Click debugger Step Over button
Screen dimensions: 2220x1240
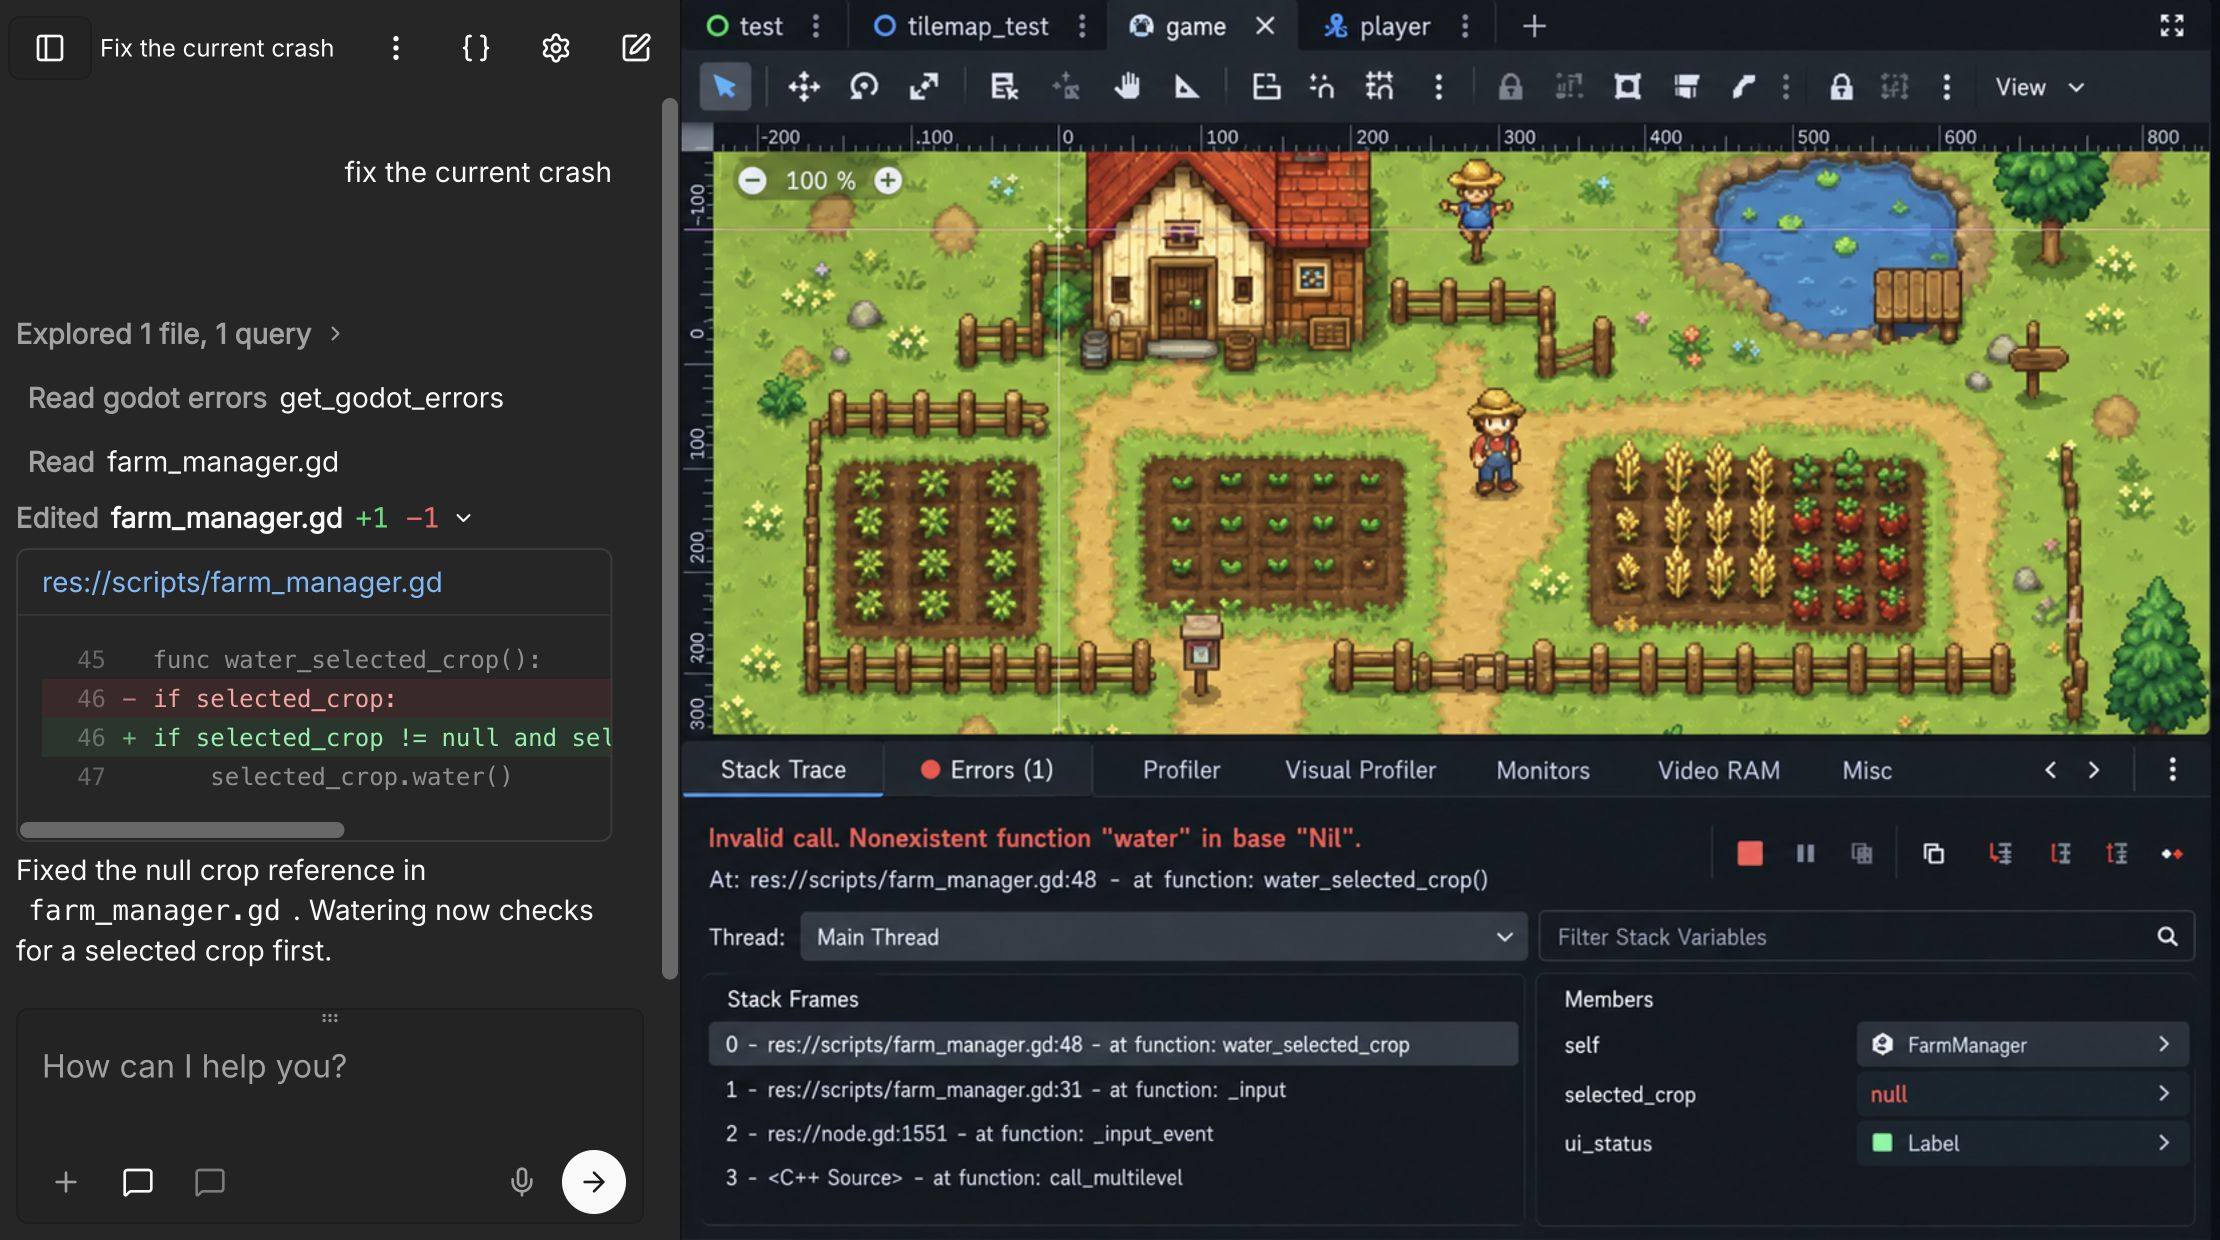(x=2060, y=853)
